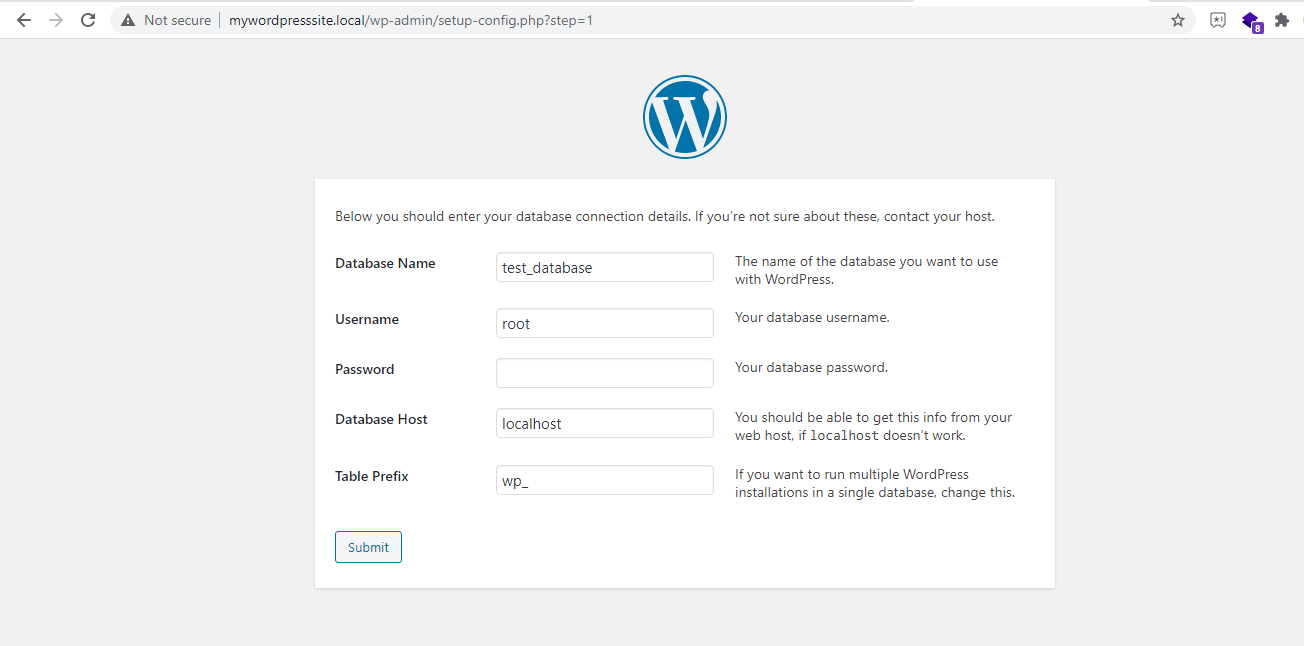
Task: Go back using the browser back arrow
Action: click(24, 20)
